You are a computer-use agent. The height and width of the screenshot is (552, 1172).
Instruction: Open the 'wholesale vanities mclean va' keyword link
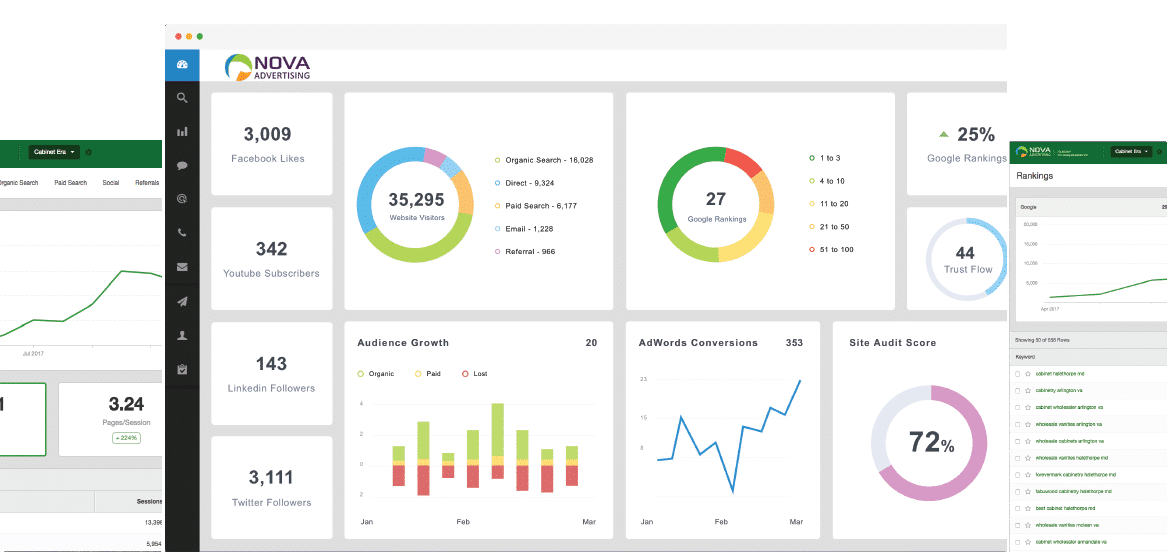(1067, 525)
